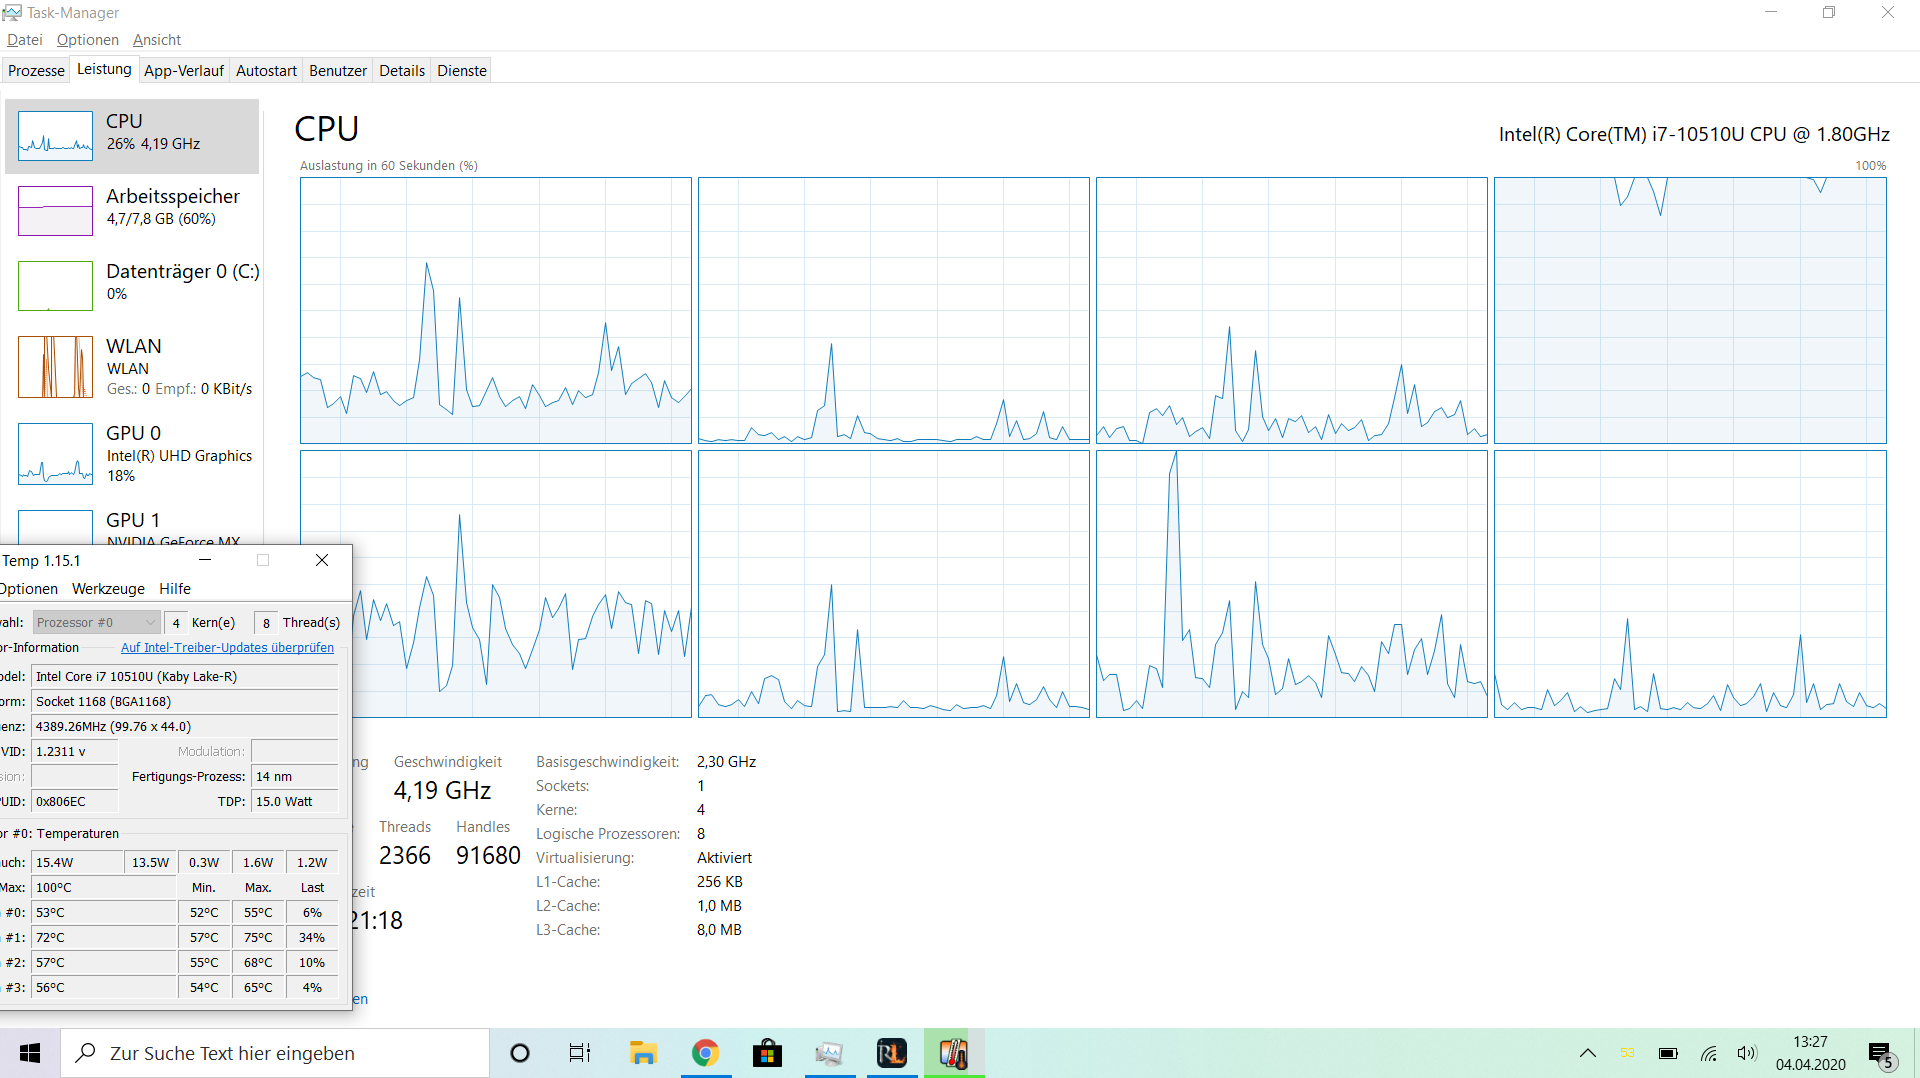
Task: Click core #1 temperature 72°C field
Action: 104,937
